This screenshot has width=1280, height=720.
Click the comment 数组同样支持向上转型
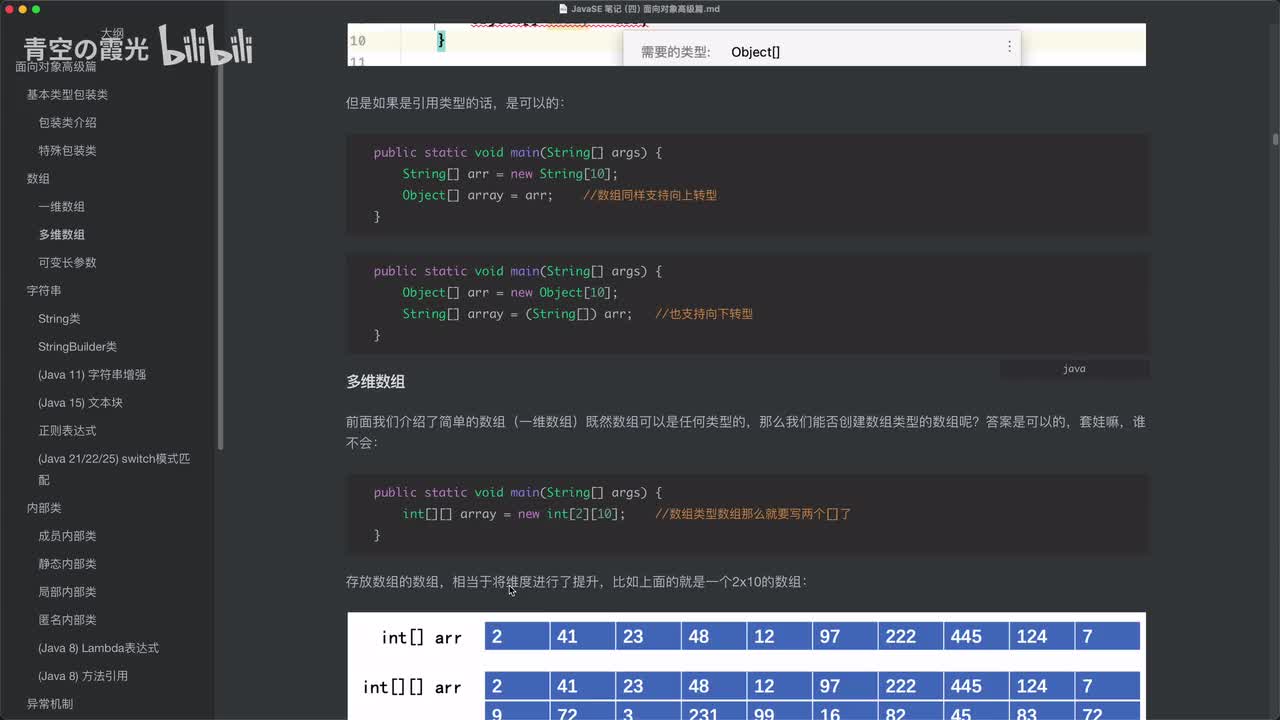click(650, 195)
